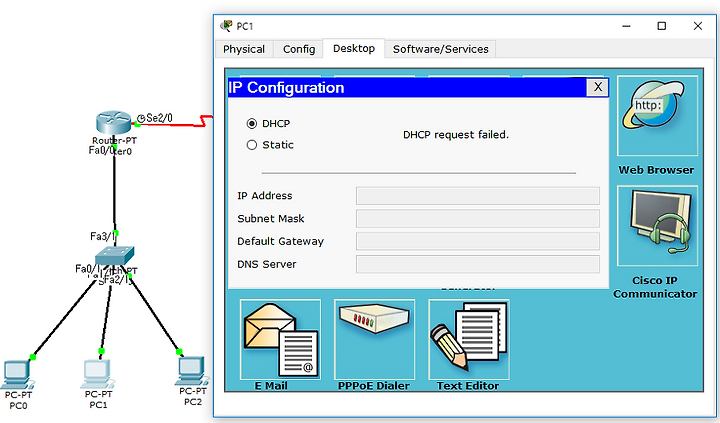Launch Cisco IP Communicator icon
This screenshot has width=720, height=423.
[657, 226]
